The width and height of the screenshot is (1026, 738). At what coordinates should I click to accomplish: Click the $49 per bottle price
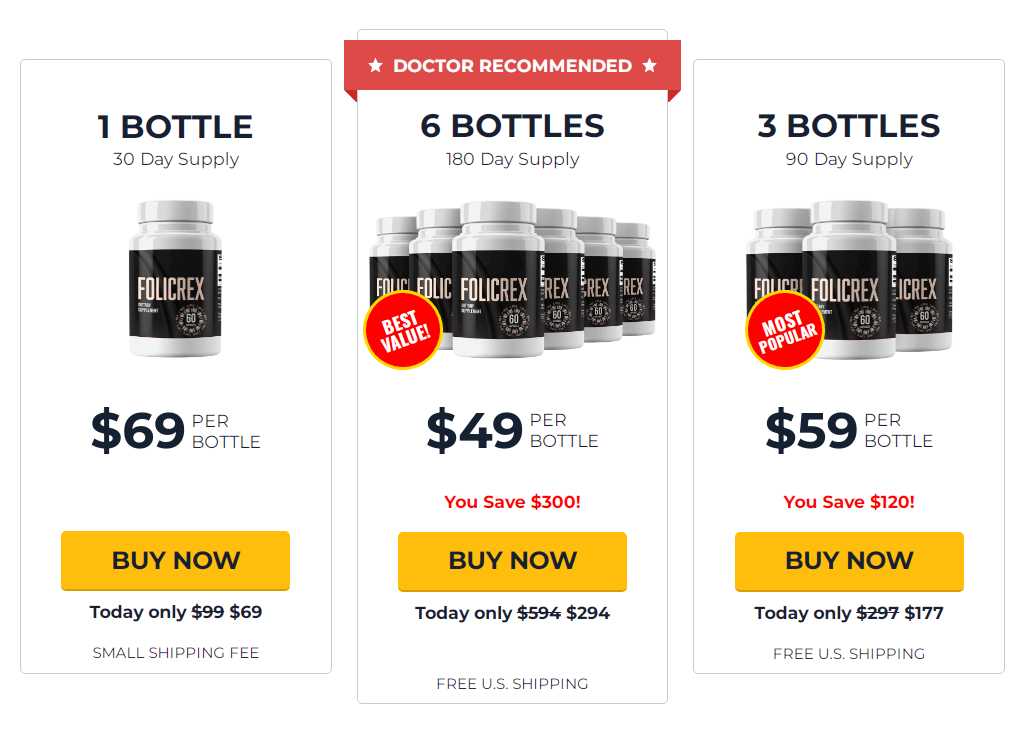pyautogui.click(x=512, y=430)
